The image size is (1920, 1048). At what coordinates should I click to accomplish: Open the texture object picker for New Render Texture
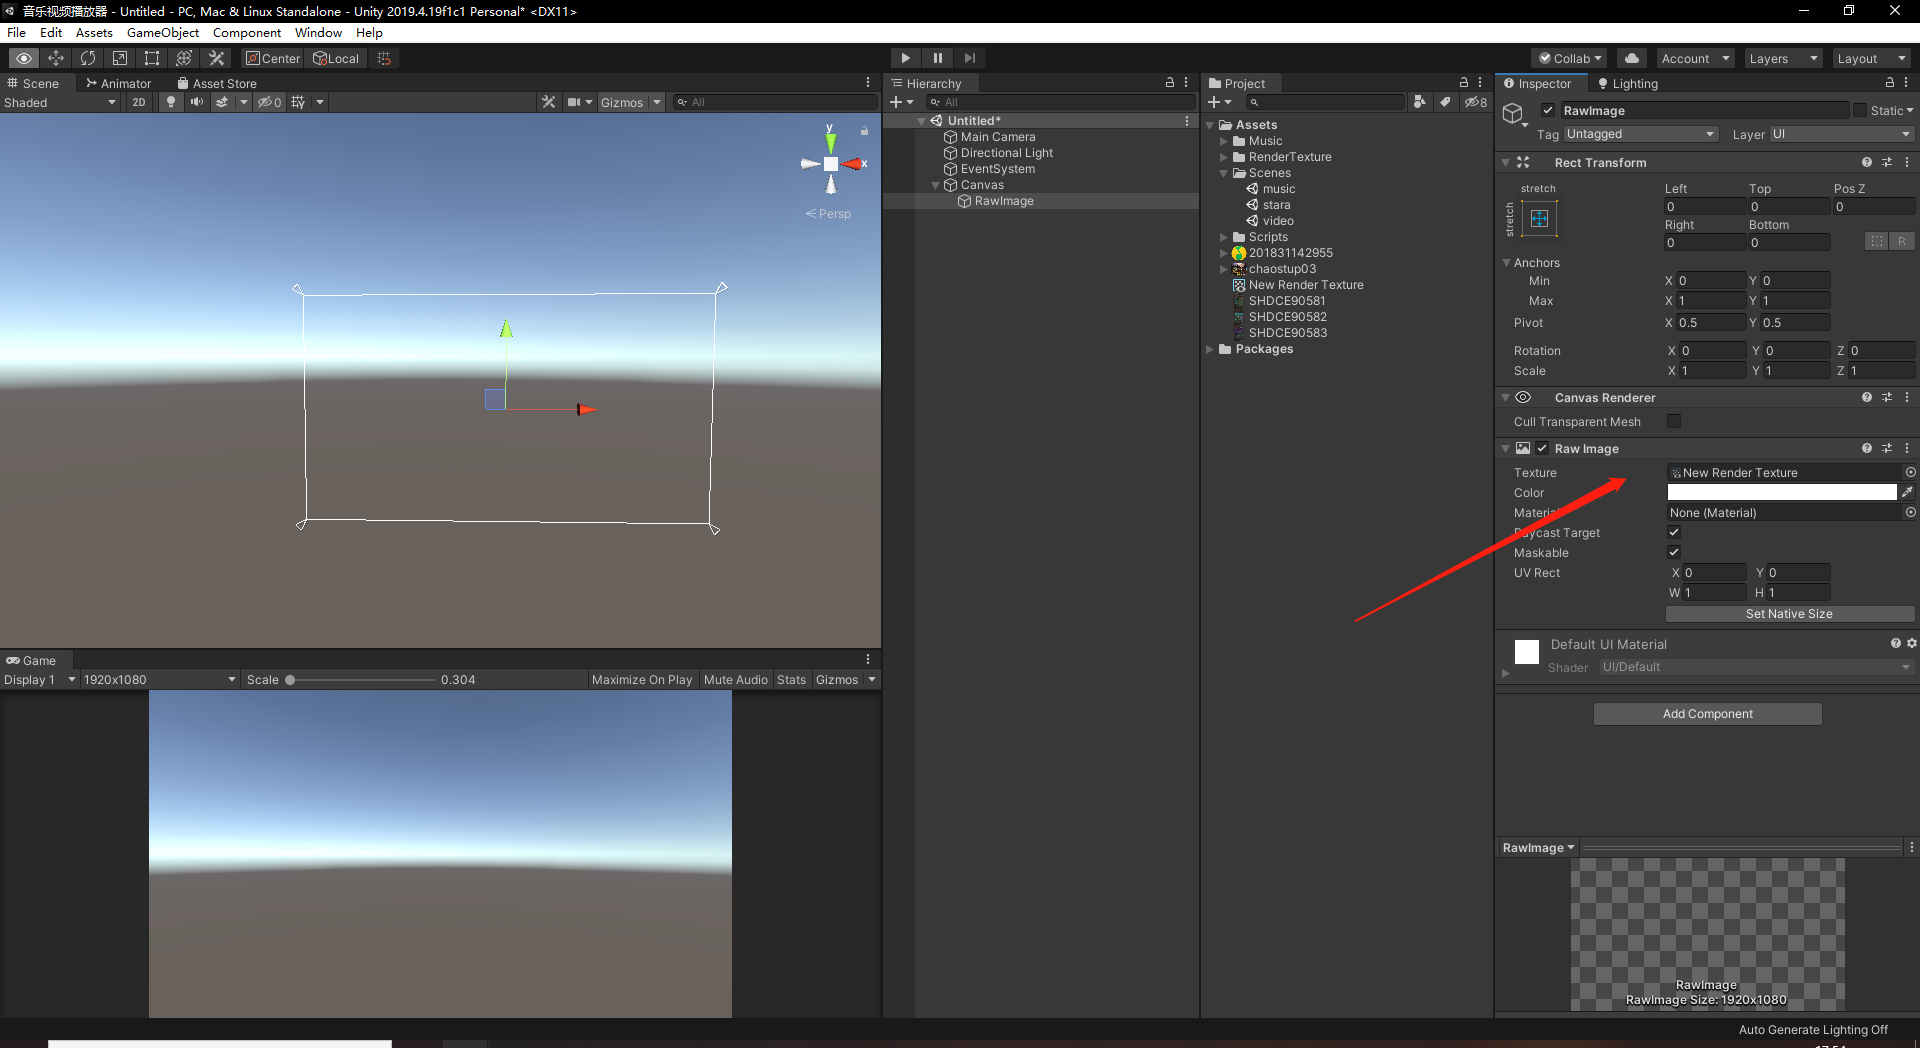click(x=1911, y=472)
